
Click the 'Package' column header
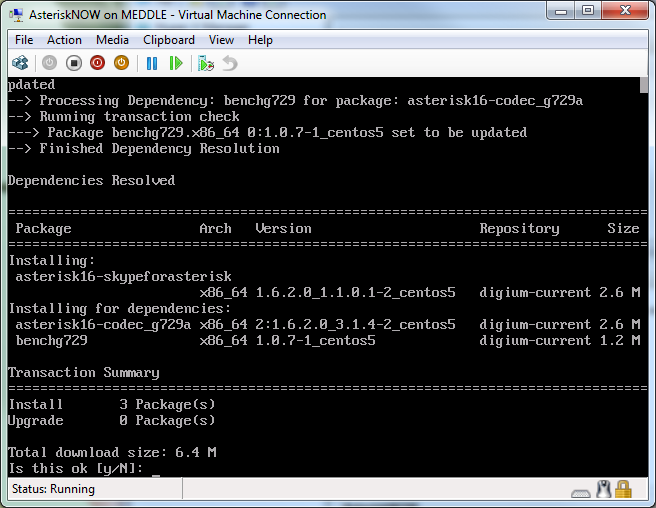click(44, 228)
